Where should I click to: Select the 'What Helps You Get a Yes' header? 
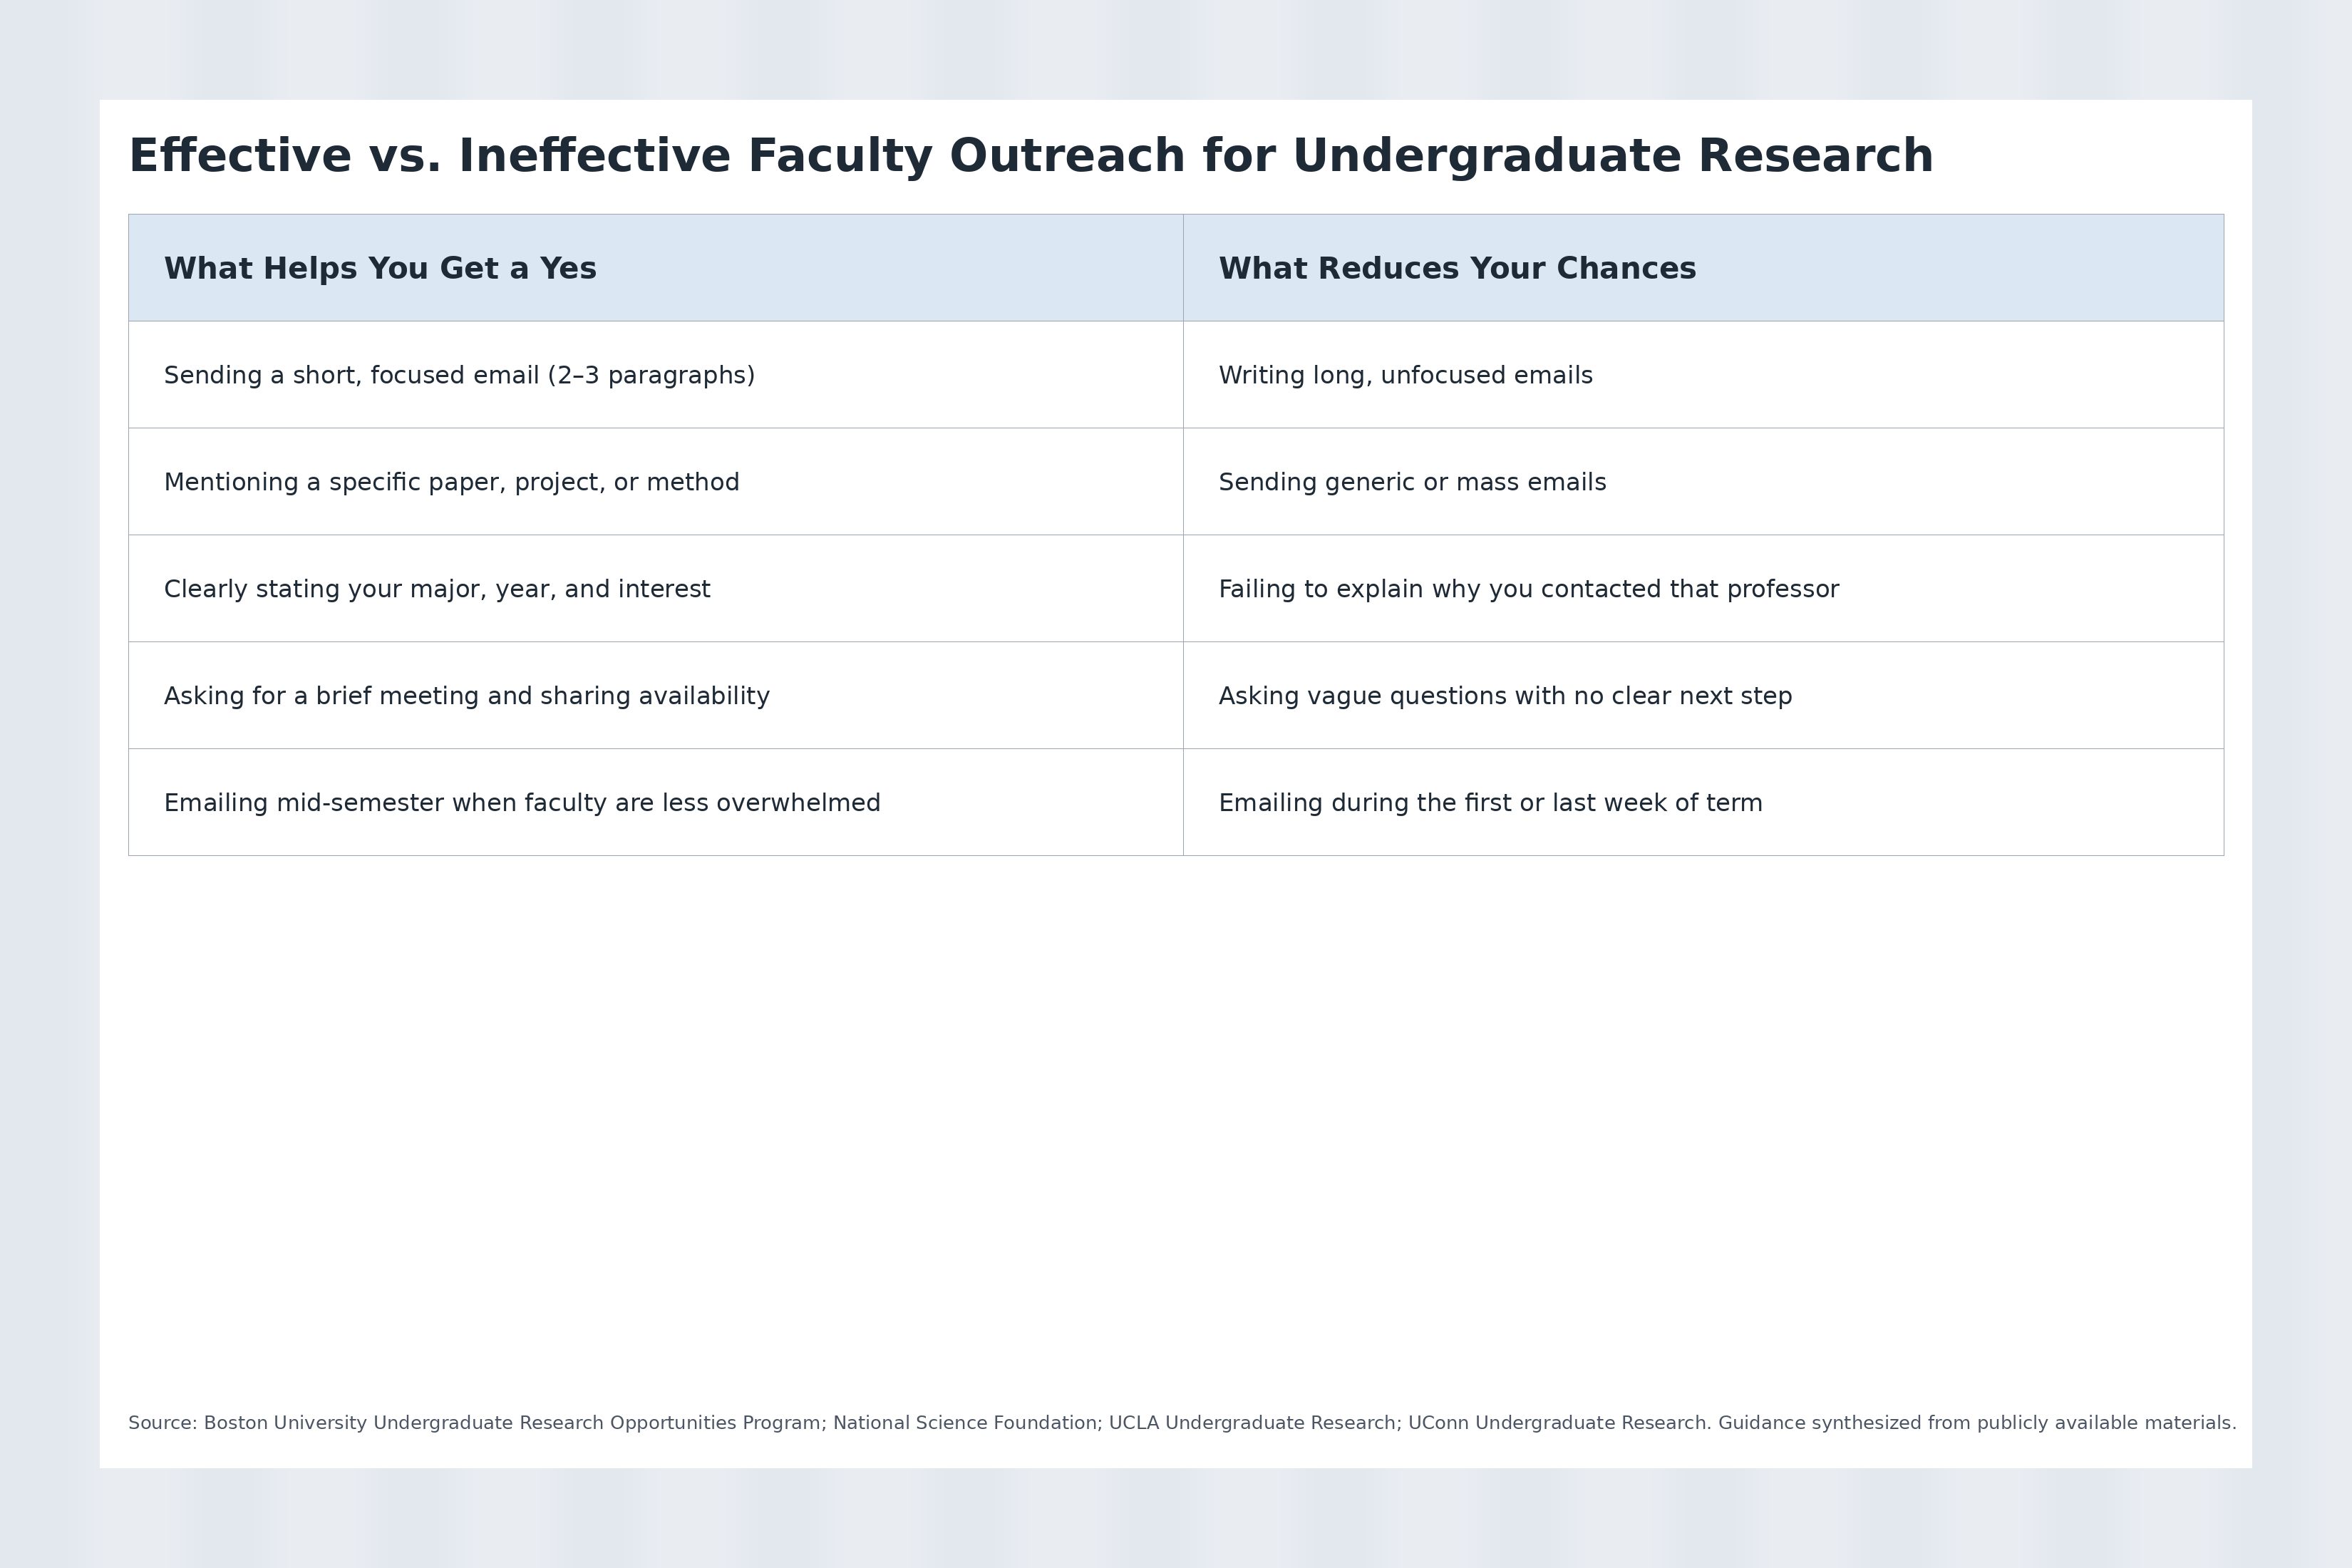coord(380,269)
